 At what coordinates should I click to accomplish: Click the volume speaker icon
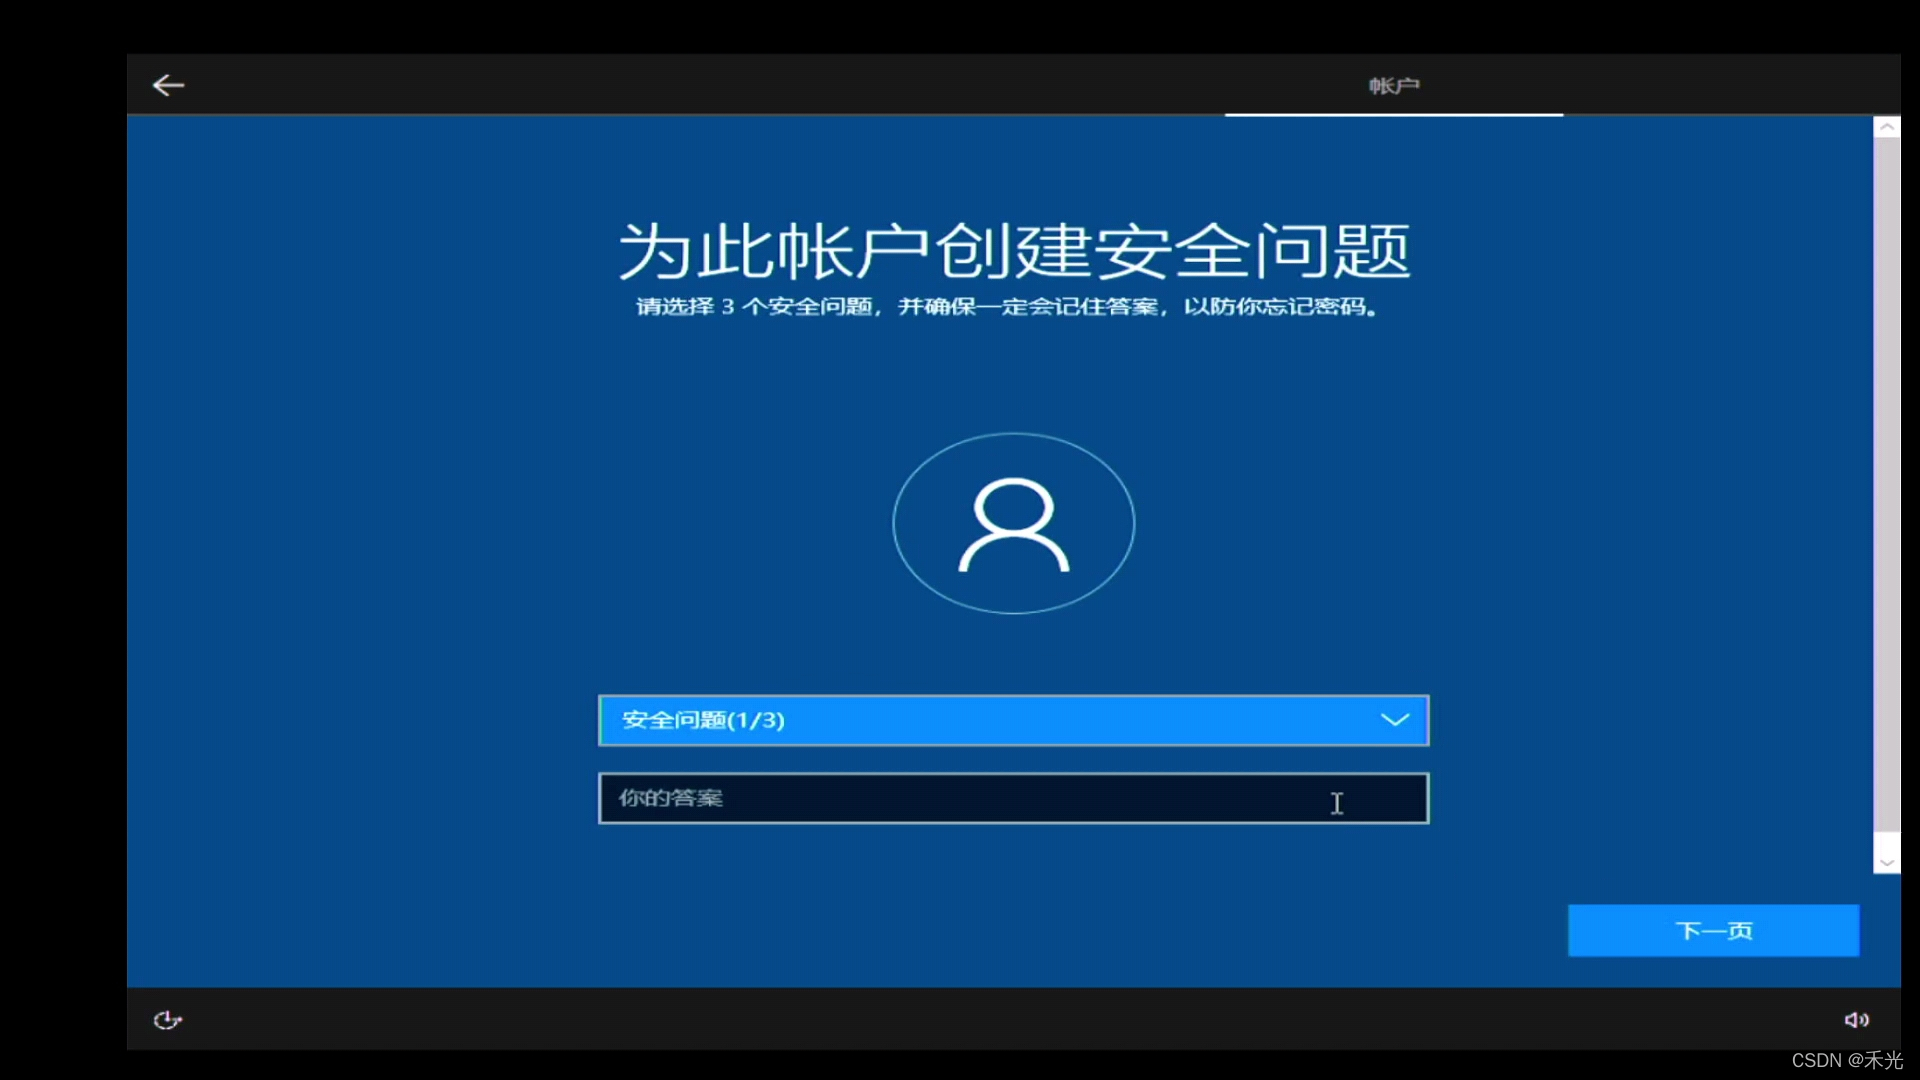(x=1857, y=1020)
